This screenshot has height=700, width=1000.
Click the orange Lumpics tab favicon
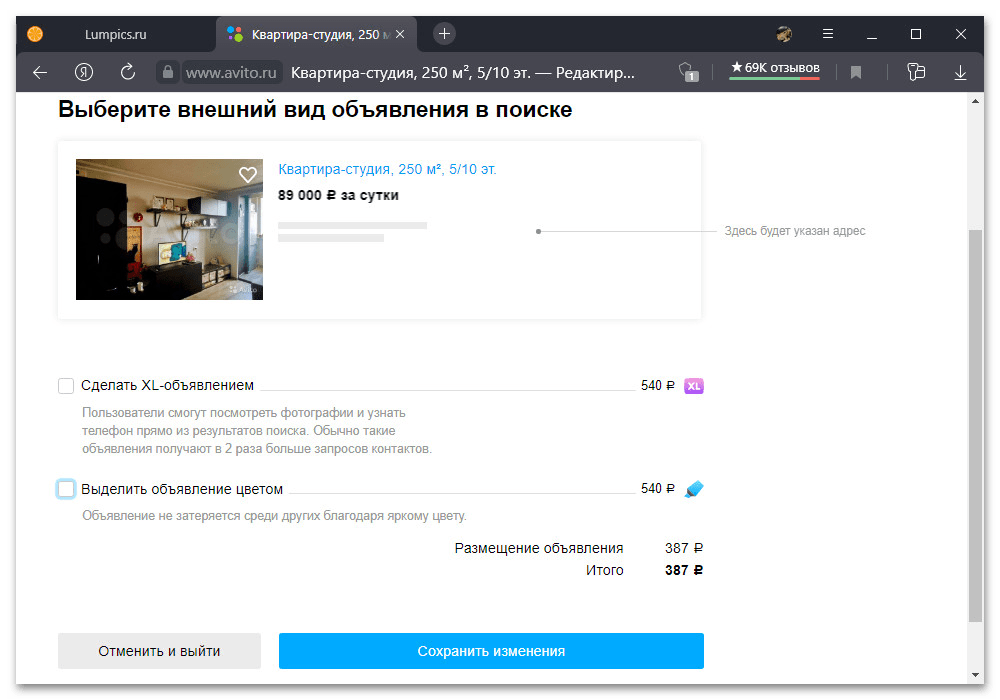(35, 34)
